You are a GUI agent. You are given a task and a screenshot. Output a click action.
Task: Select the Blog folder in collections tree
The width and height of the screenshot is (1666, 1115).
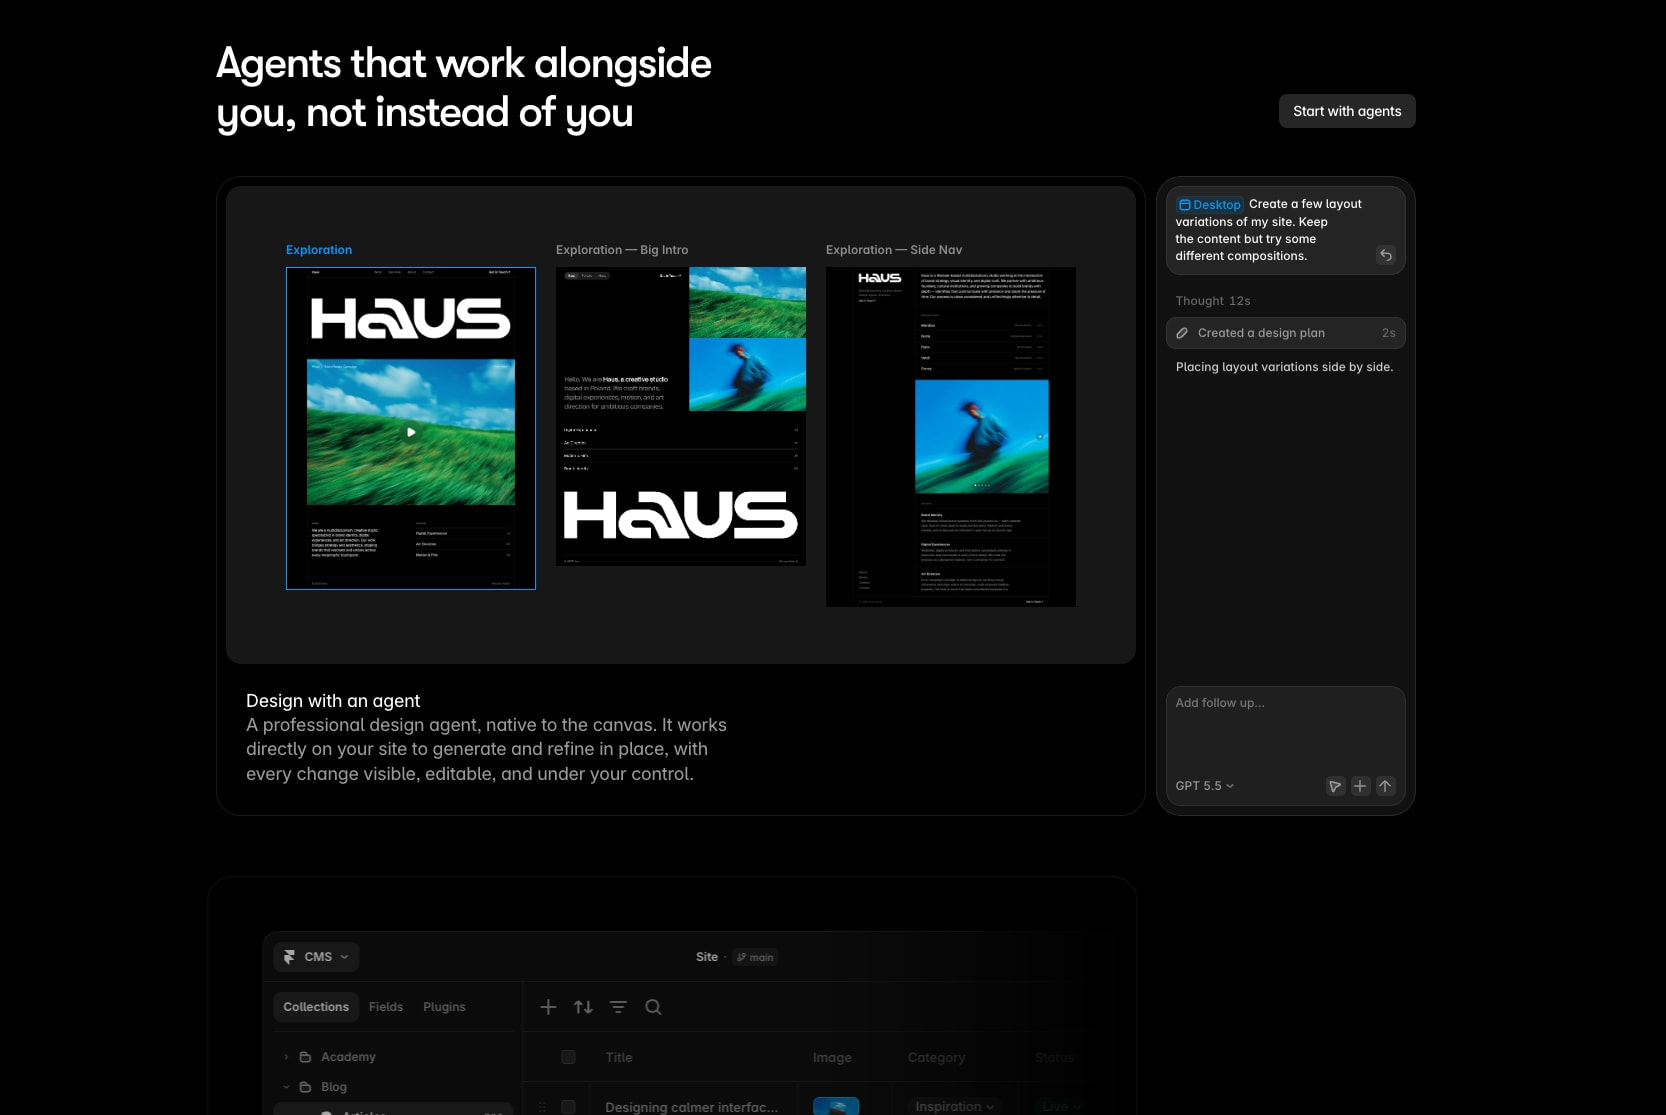coord(334,1087)
